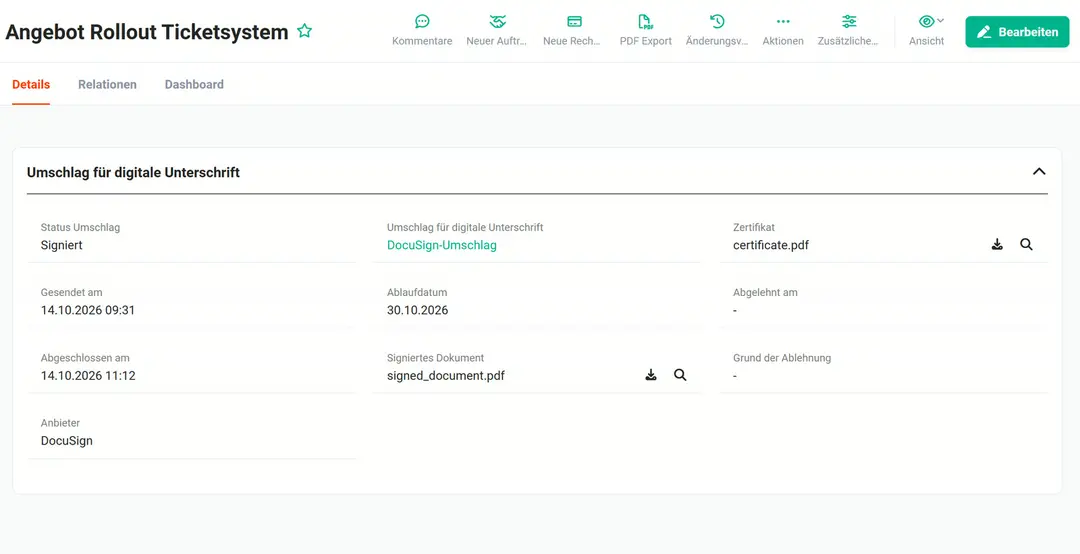1080x554 pixels.
Task: Switch to the Dashboard tab
Action: (x=194, y=85)
